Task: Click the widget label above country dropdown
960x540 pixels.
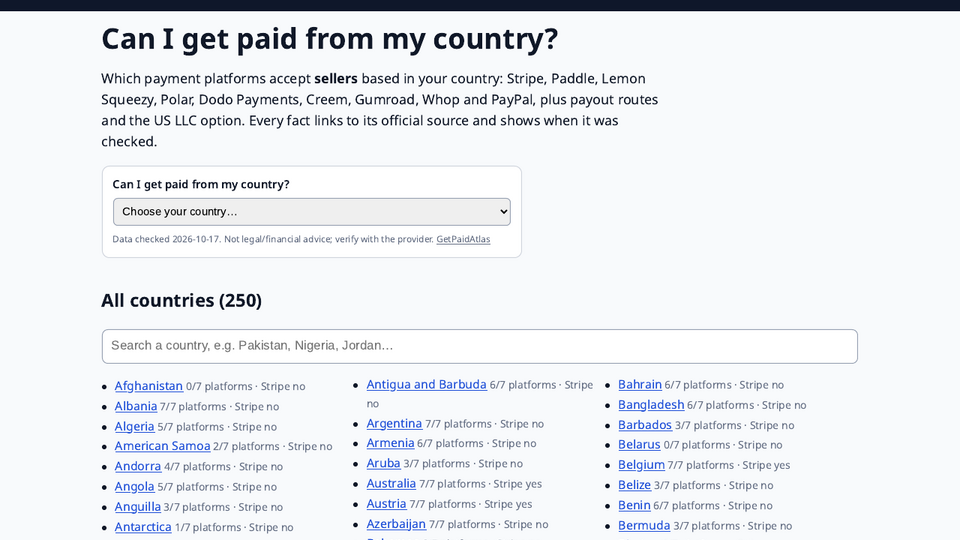Action: tap(201, 184)
